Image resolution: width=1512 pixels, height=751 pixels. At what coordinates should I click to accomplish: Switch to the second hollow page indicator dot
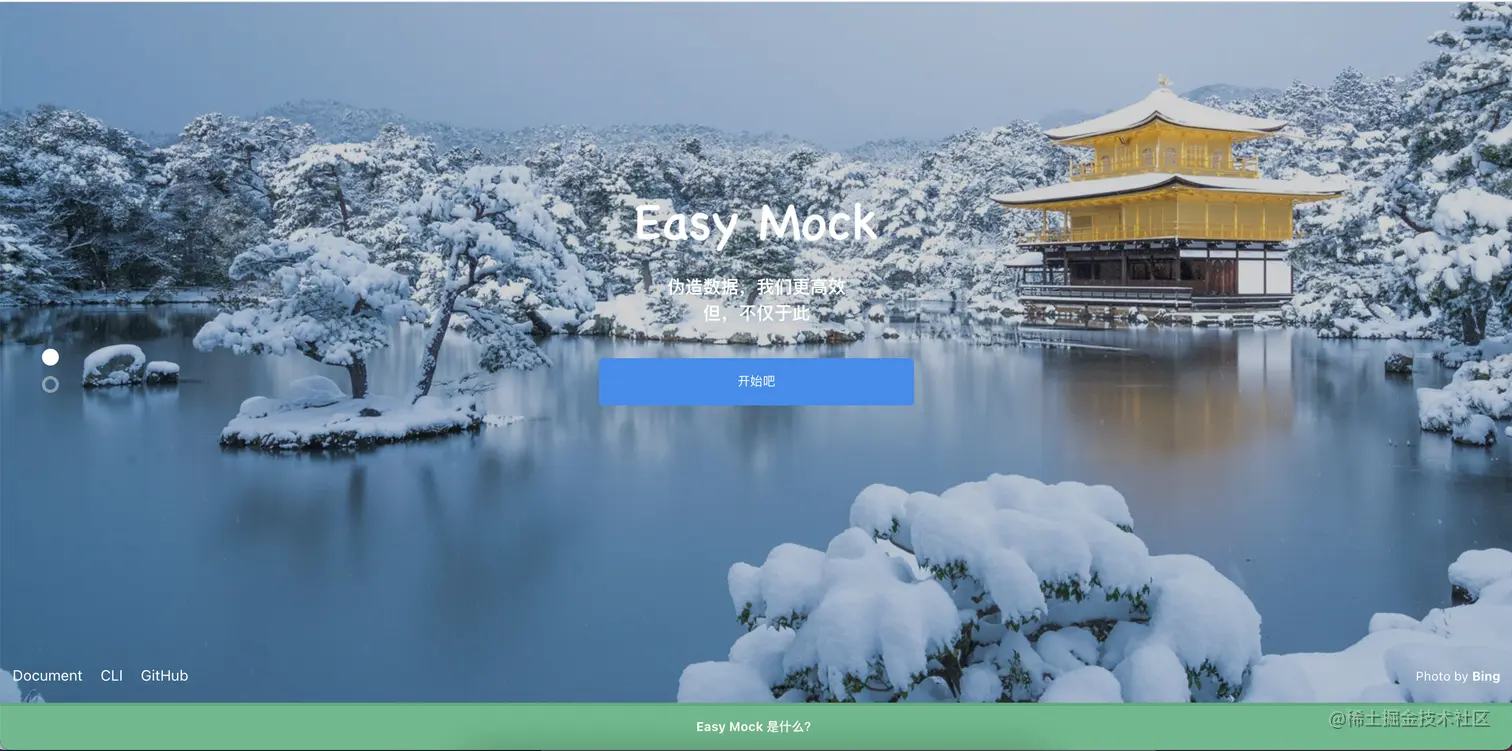pos(50,384)
